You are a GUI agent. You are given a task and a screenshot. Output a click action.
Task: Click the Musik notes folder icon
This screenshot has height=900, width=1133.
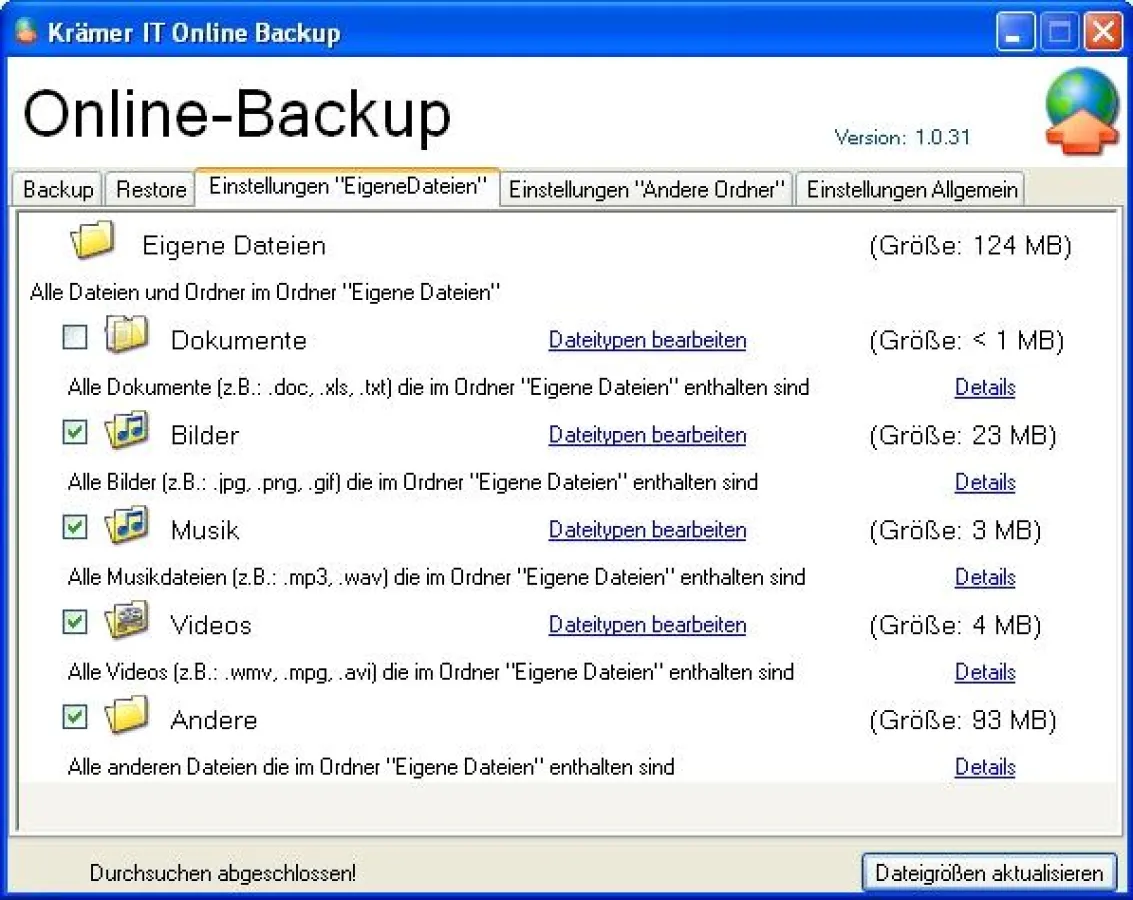tap(126, 525)
